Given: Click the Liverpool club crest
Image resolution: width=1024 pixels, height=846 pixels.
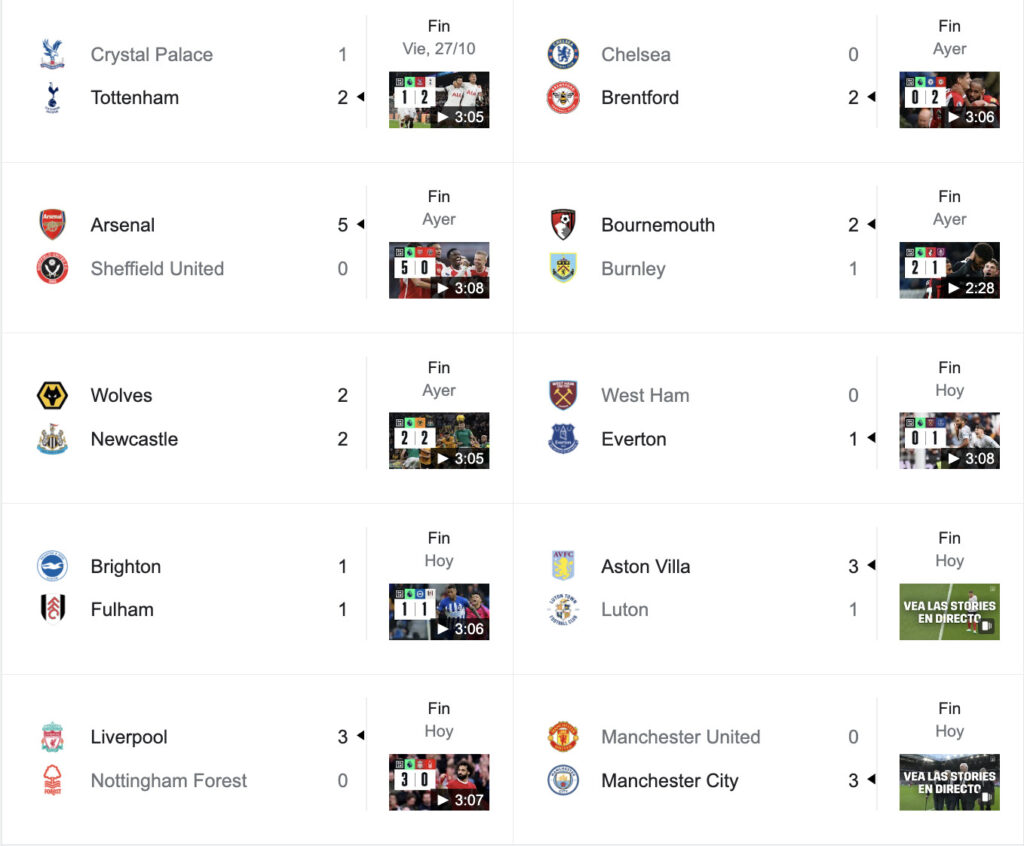Looking at the screenshot, I should click(52, 737).
